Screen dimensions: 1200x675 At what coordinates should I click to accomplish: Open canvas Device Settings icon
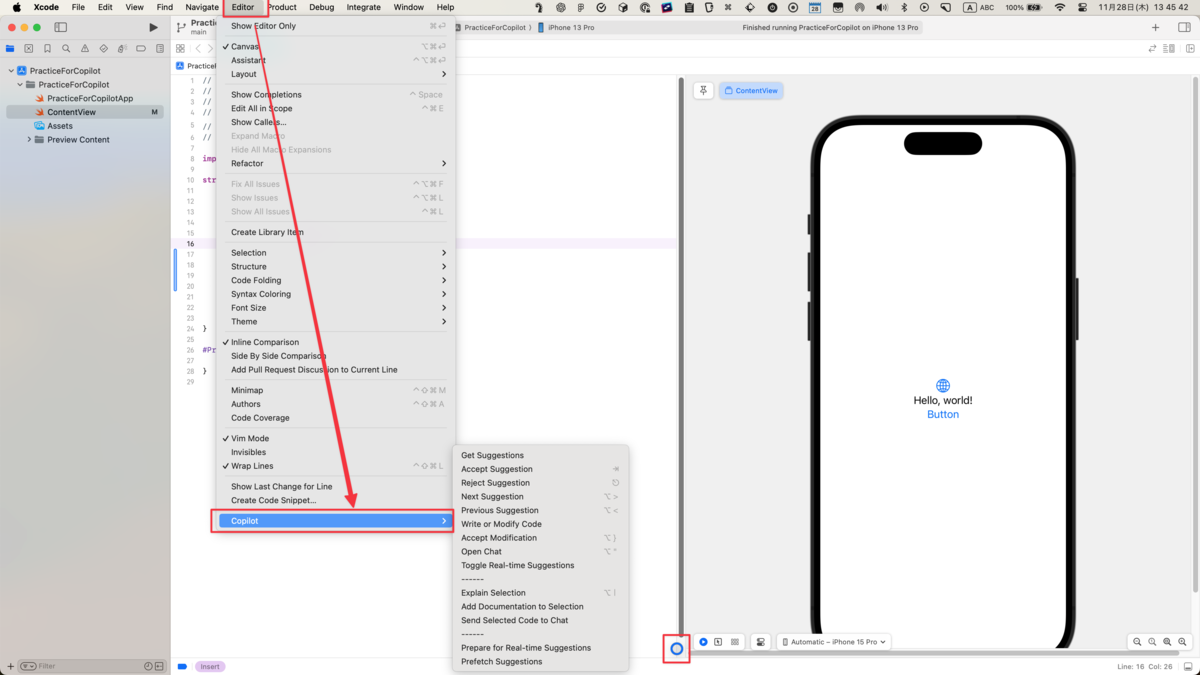[761, 642]
